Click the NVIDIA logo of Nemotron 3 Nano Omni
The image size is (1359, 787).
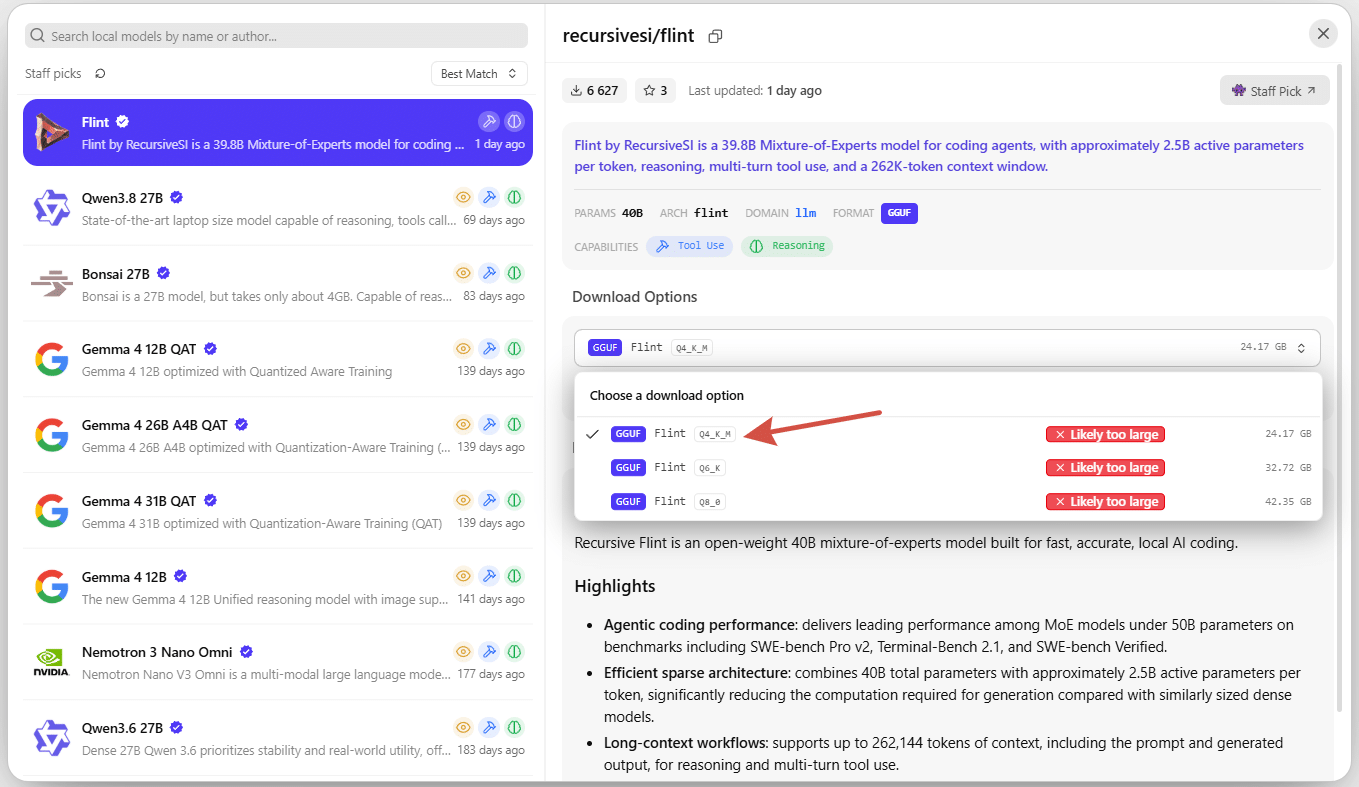50,662
